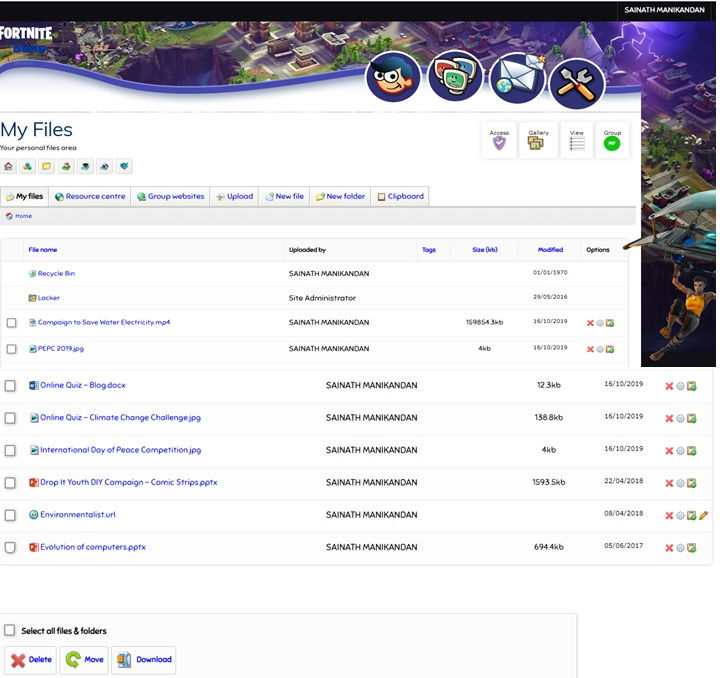Open the Upload tab
The height and width of the screenshot is (678, 720).
coord(235,196)
